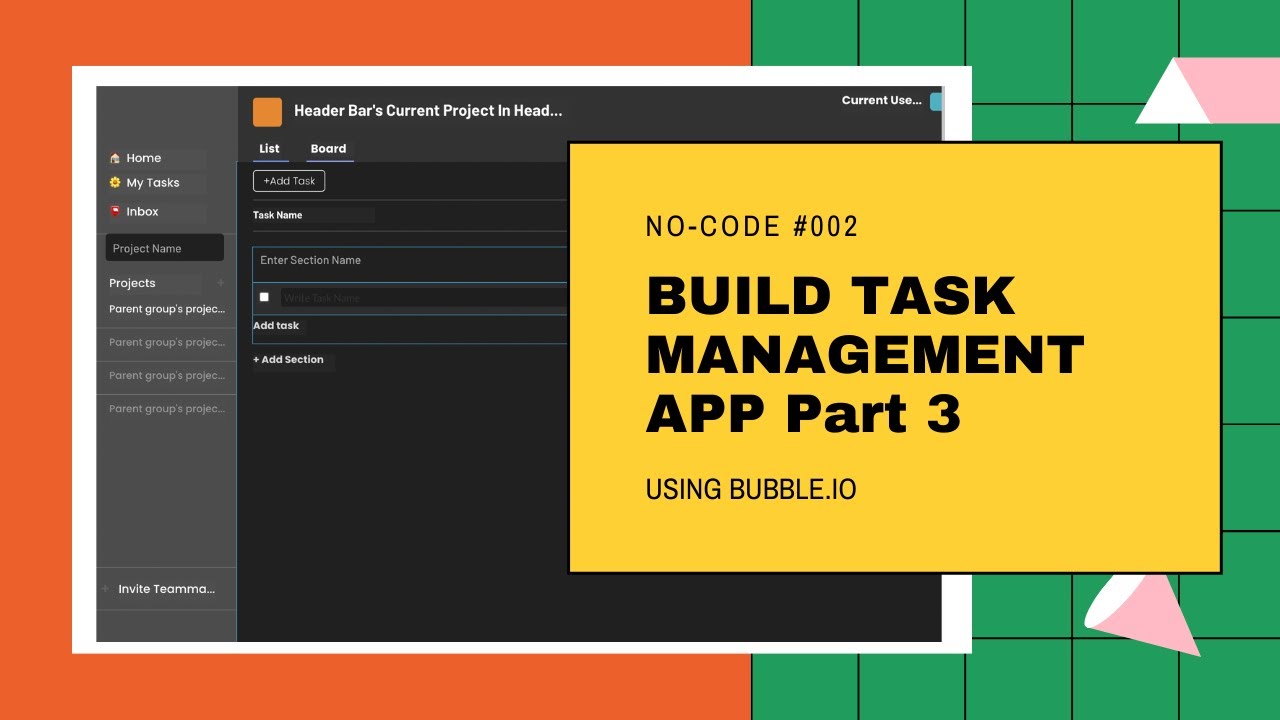The height and width of the screenshot is (720, 1280).
Task: Select the highlighted white Parent group's project row
Action: click(x=167, y=310)
